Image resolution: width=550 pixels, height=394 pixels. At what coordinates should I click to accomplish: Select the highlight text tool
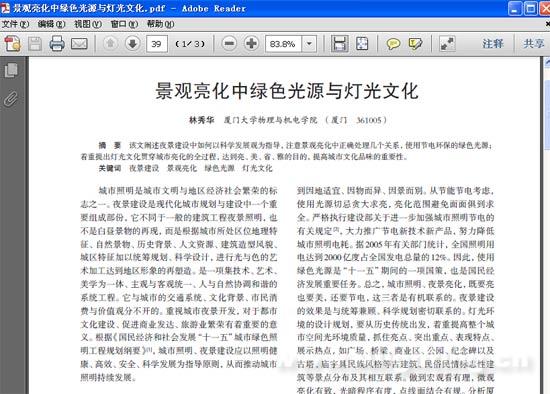(x=415, y=44)
